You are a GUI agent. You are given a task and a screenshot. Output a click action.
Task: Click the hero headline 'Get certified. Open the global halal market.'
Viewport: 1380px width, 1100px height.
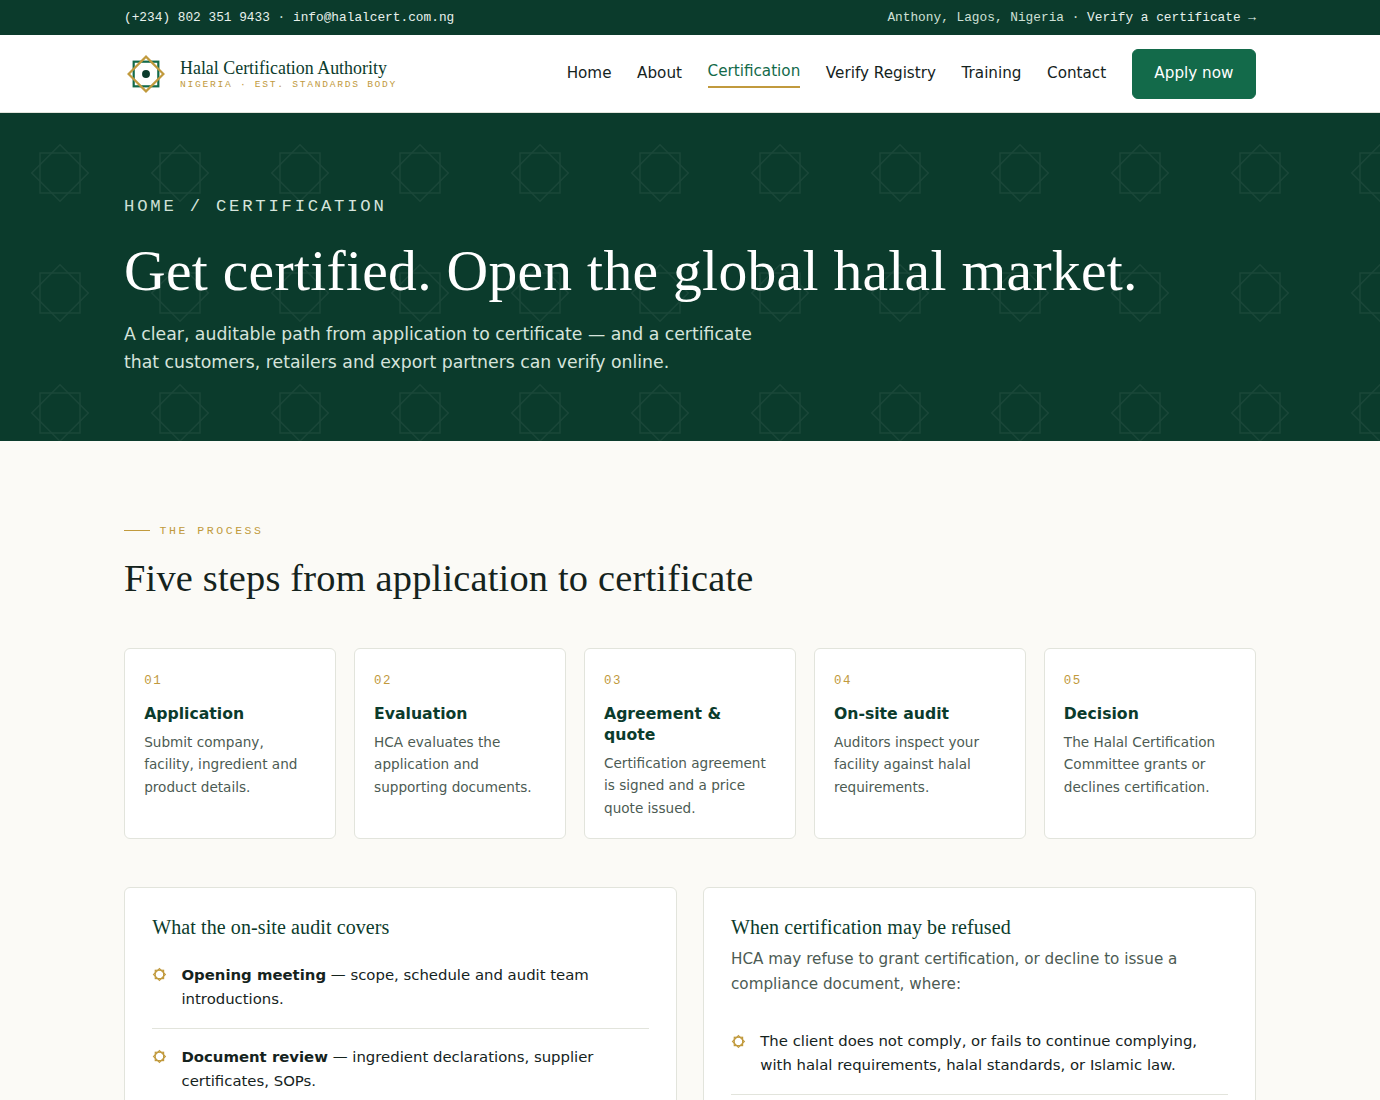click(x=630, y=272)
